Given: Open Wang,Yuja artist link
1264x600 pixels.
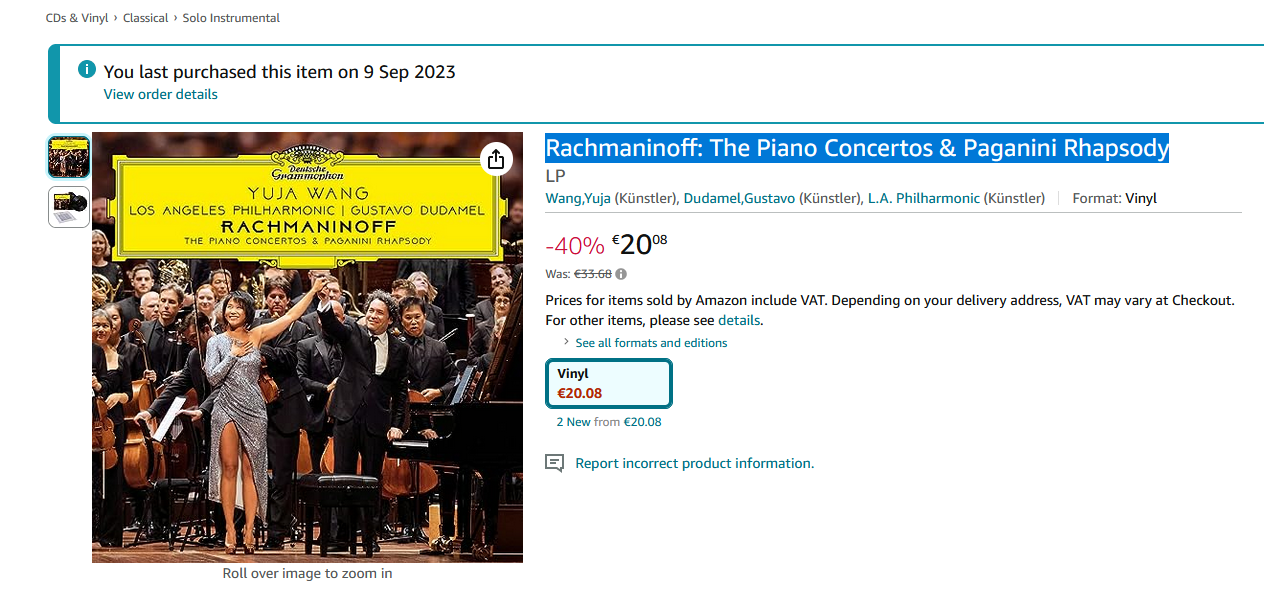Looking at the screenshot, I should [578, 198].
